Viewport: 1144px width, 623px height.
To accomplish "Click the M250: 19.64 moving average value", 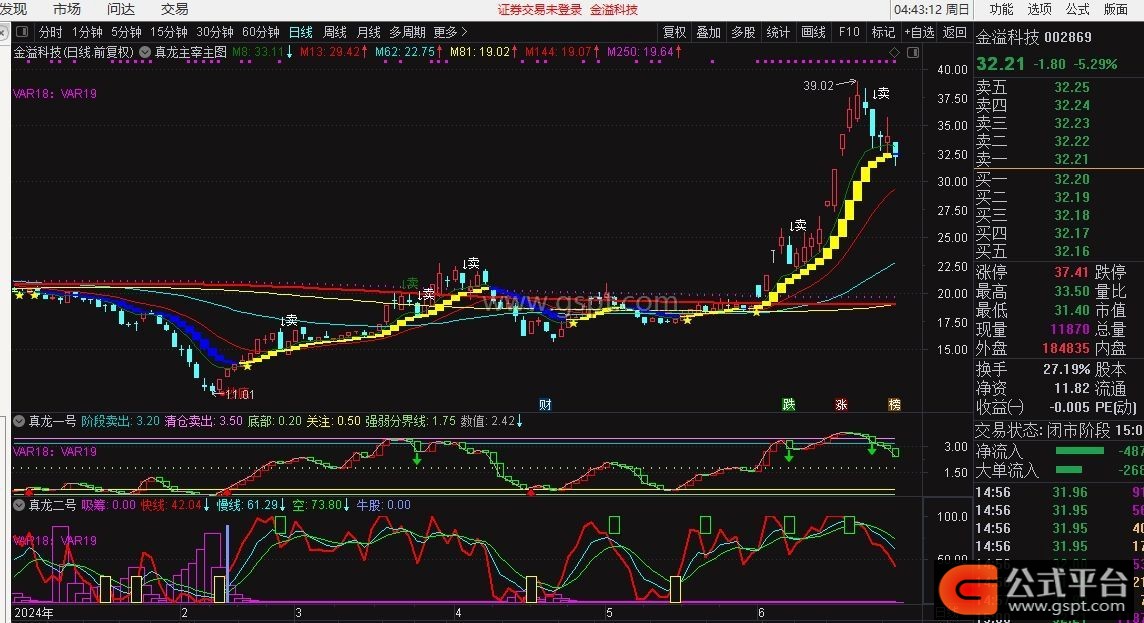I will [x=641, y=52].
